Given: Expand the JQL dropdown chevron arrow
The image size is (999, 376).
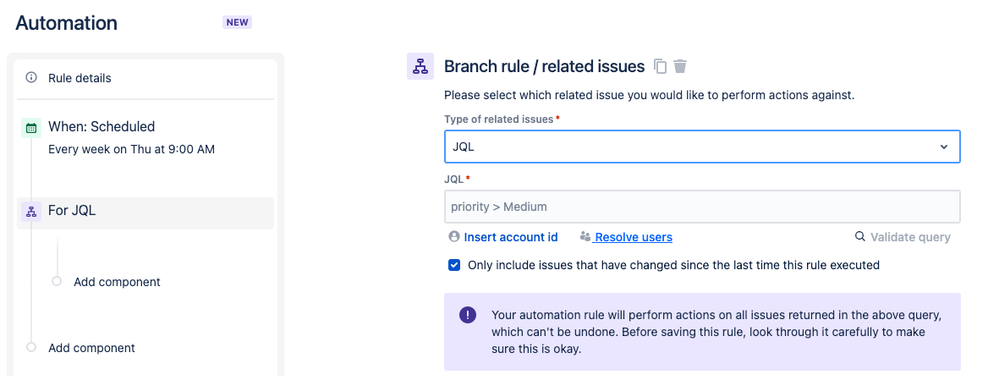Looking at the screenshot, I should coord(944,147).
